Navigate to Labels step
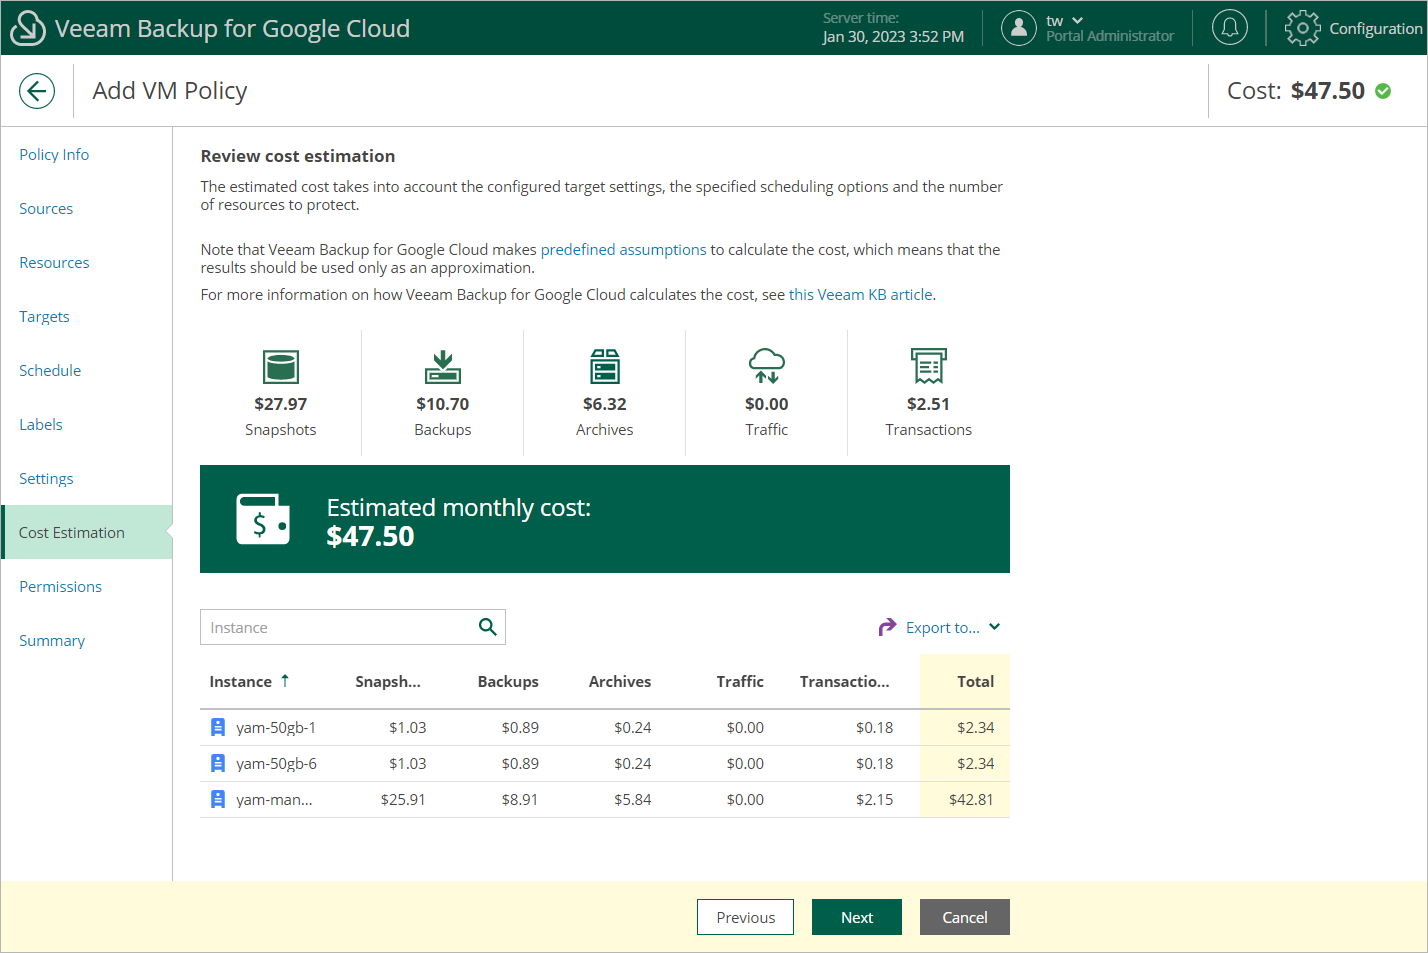The height and width of the screenshot is (953, 1428). click(41, 424)
